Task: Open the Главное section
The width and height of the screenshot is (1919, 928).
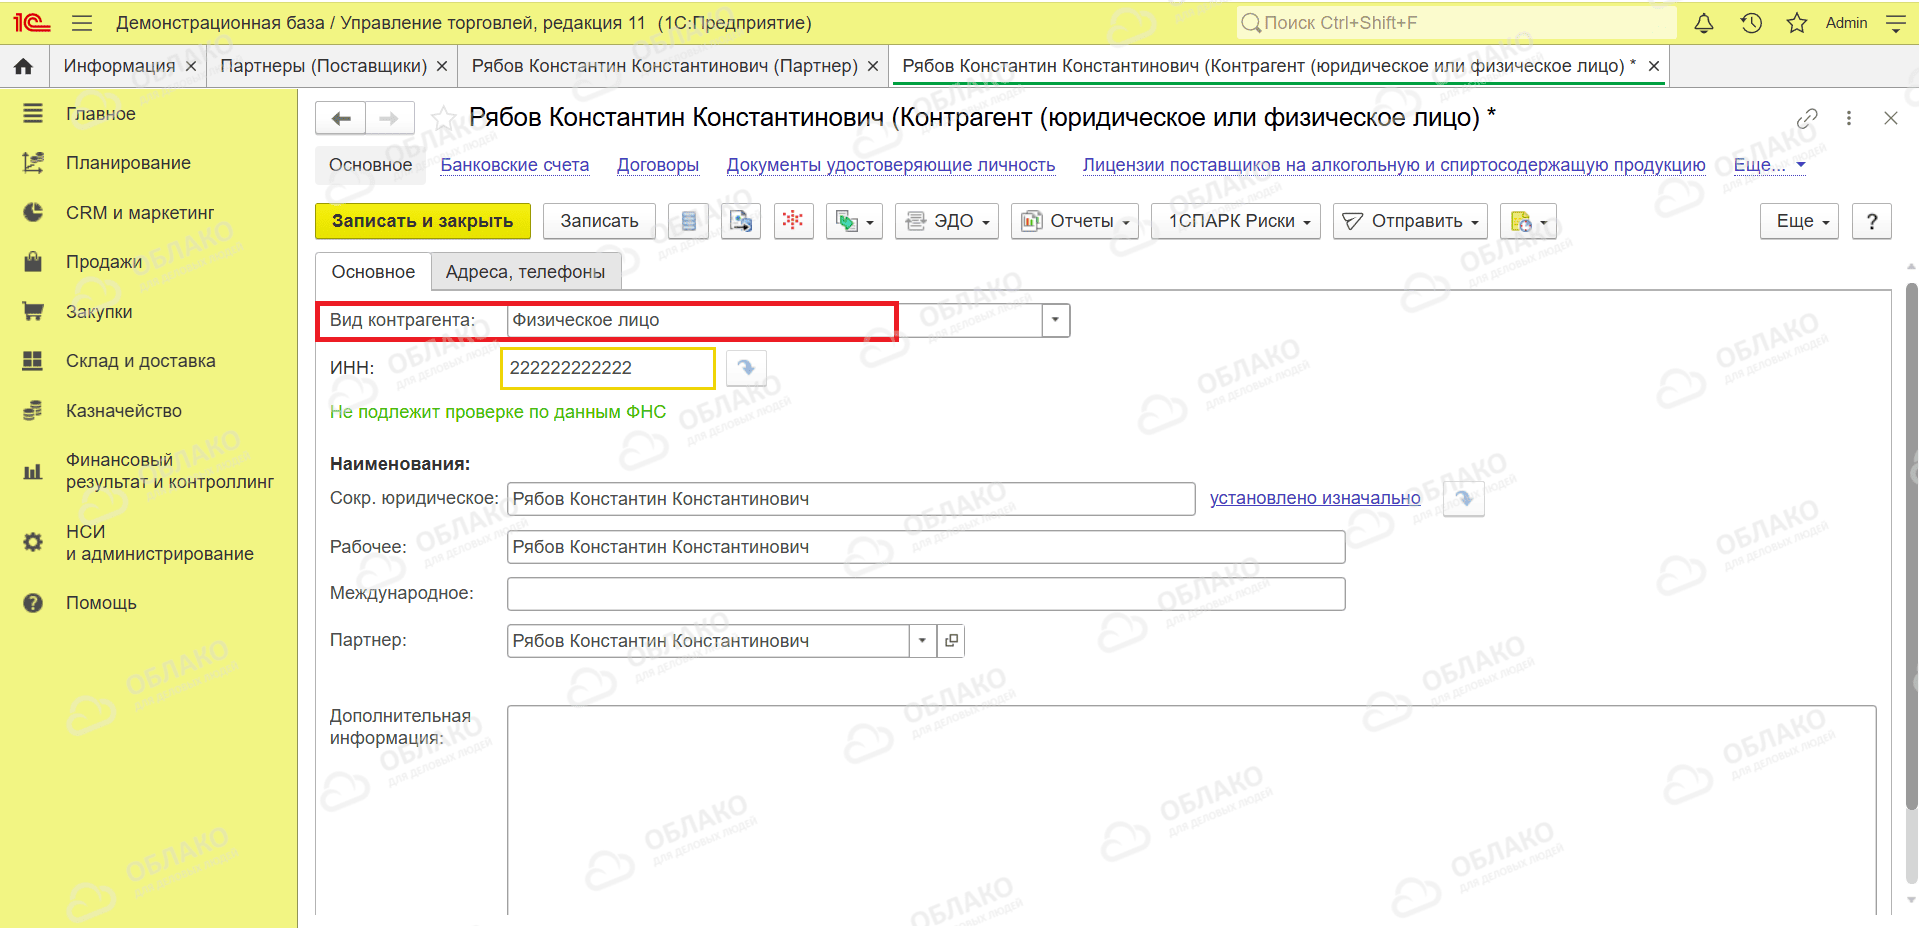Action: click(x=101, y=114)
